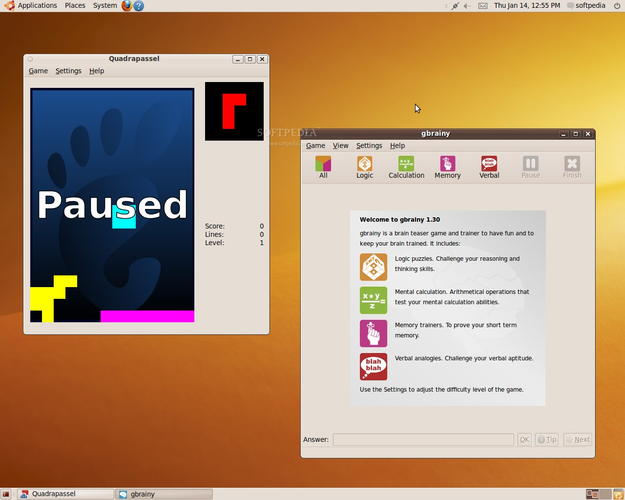This screenshot has width=625, height=500.
Task: Open gbrainy View menu
Action: [x=340, y=146]
